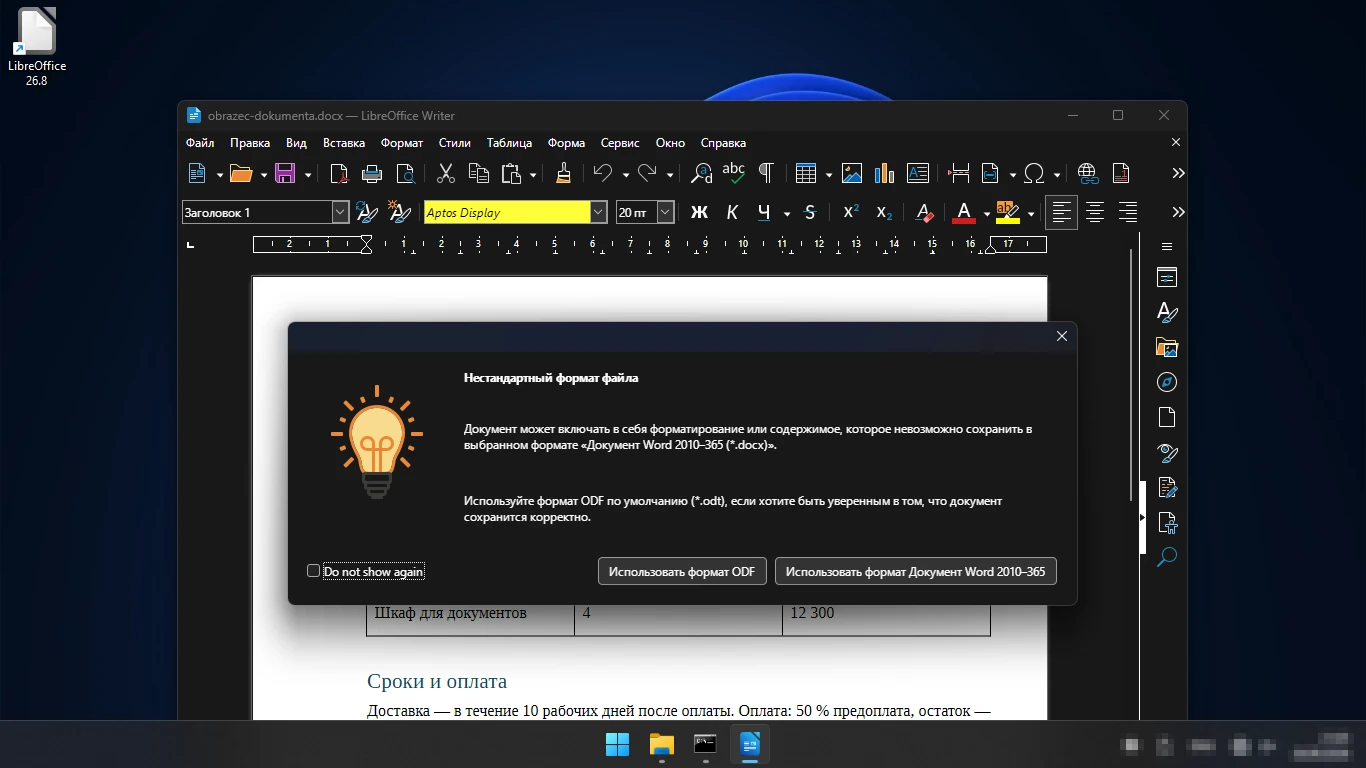Click the Save document icon
1366x768 pixels.
pyautogui.click(x=285, y=173)
